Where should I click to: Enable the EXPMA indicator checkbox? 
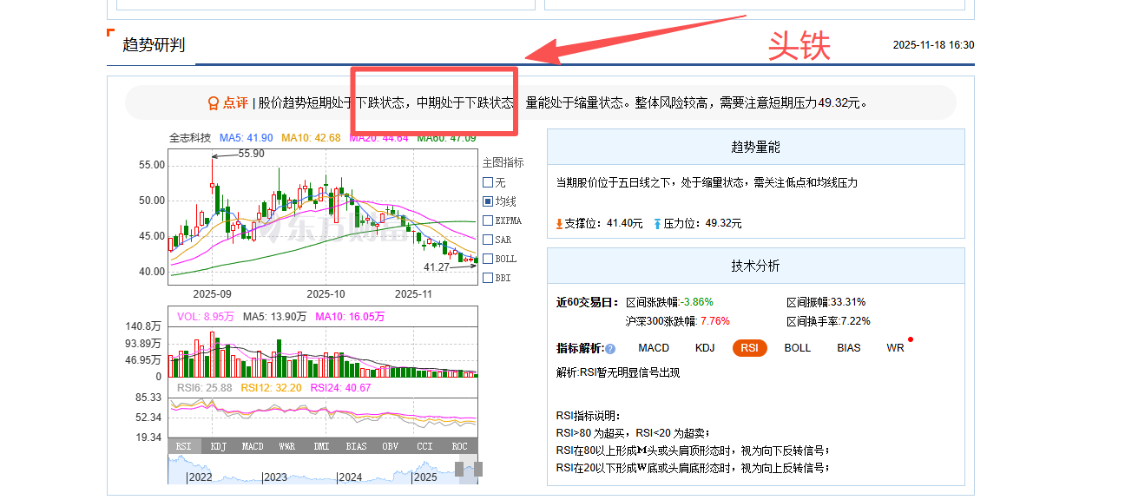click(488, 220)
